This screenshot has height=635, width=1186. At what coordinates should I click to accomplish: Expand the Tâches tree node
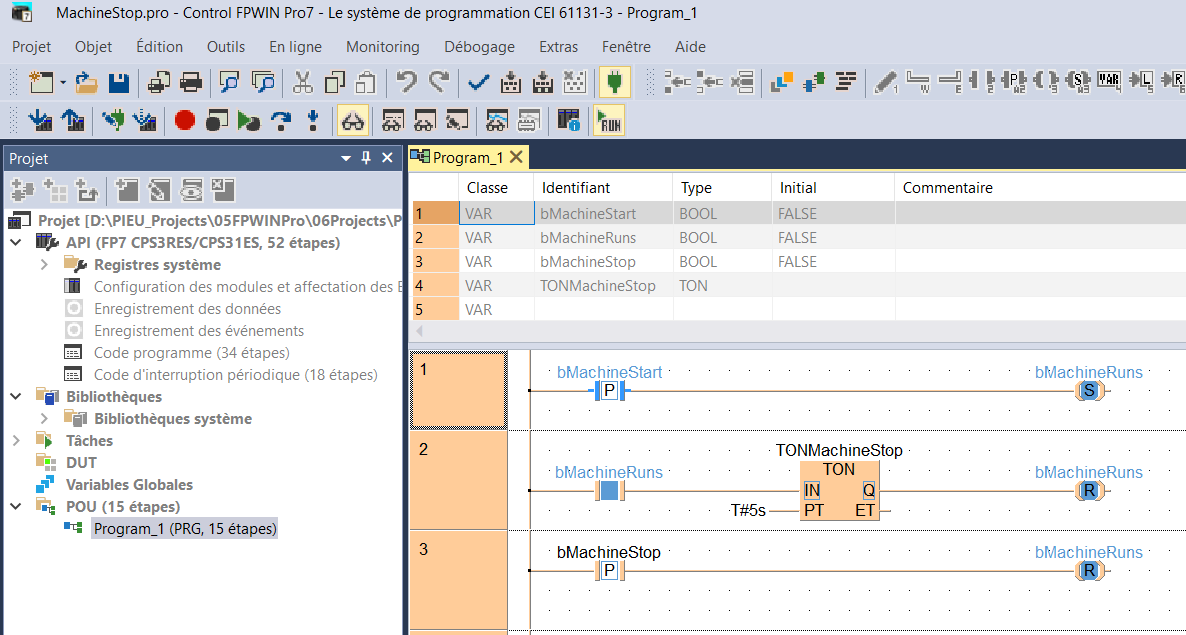coord(16,440)
